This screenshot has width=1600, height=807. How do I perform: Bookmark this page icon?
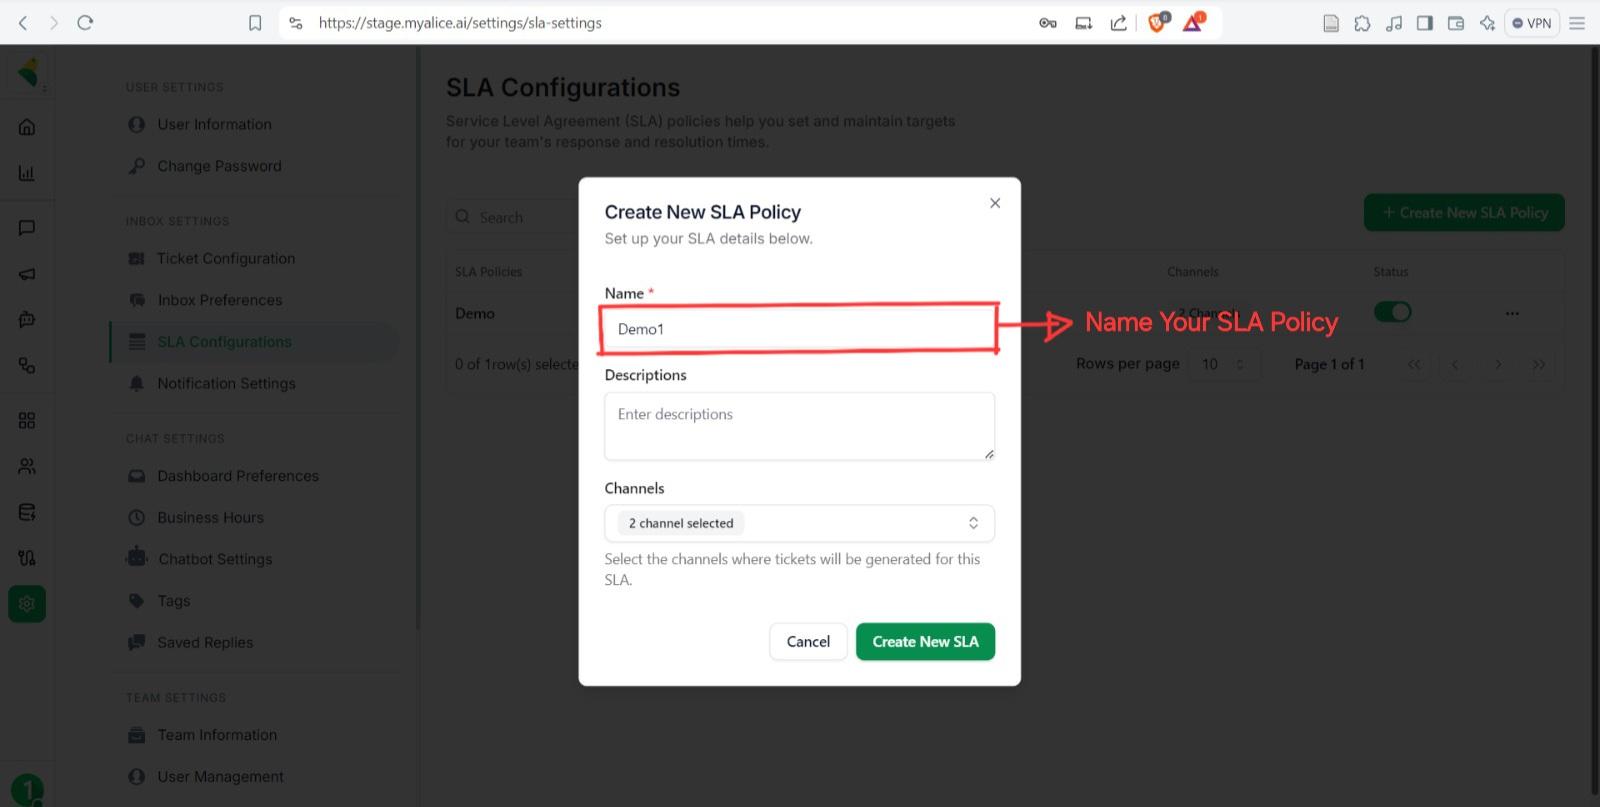[x=255, y=23]
